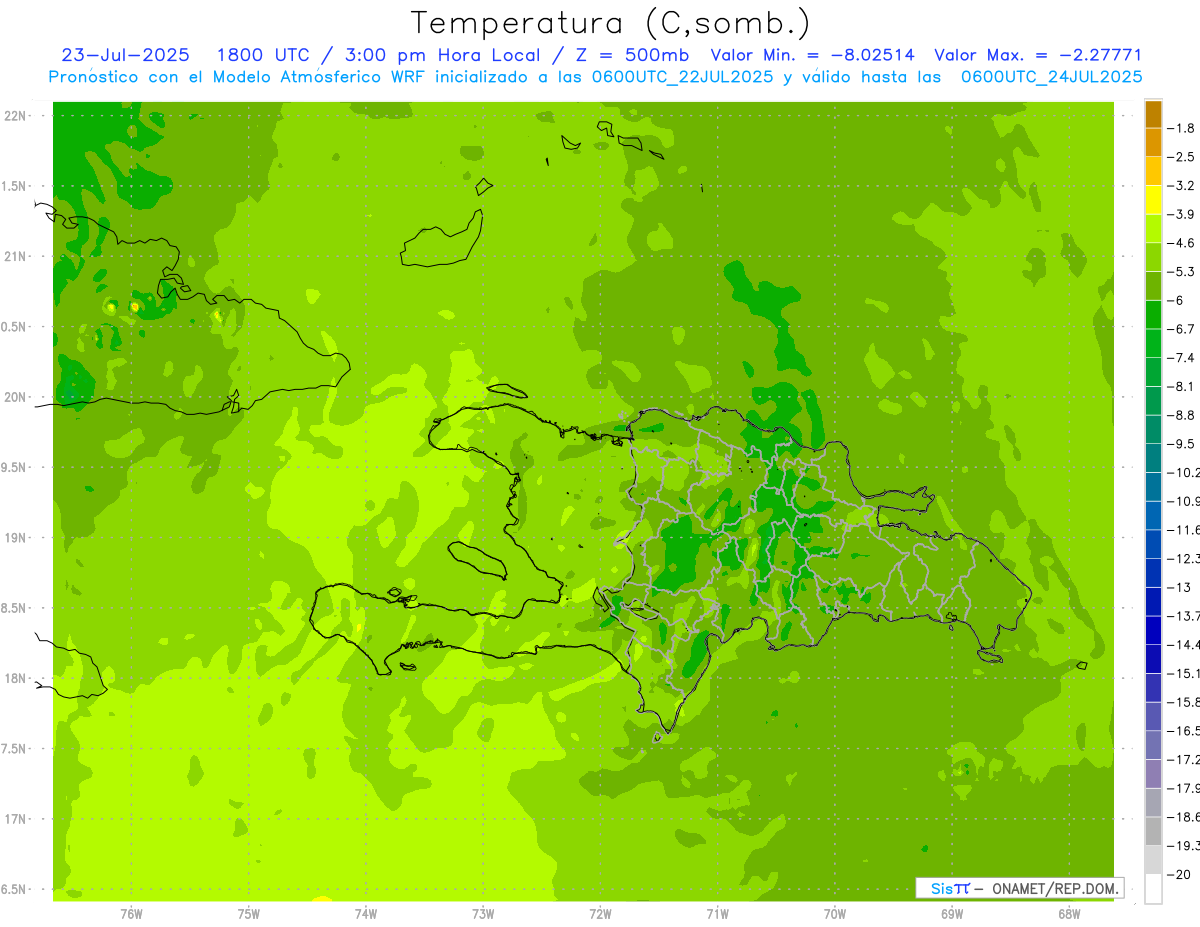1200x927 pixels.
Task: Click the "19N" latitude label
Action: [16, 538]
